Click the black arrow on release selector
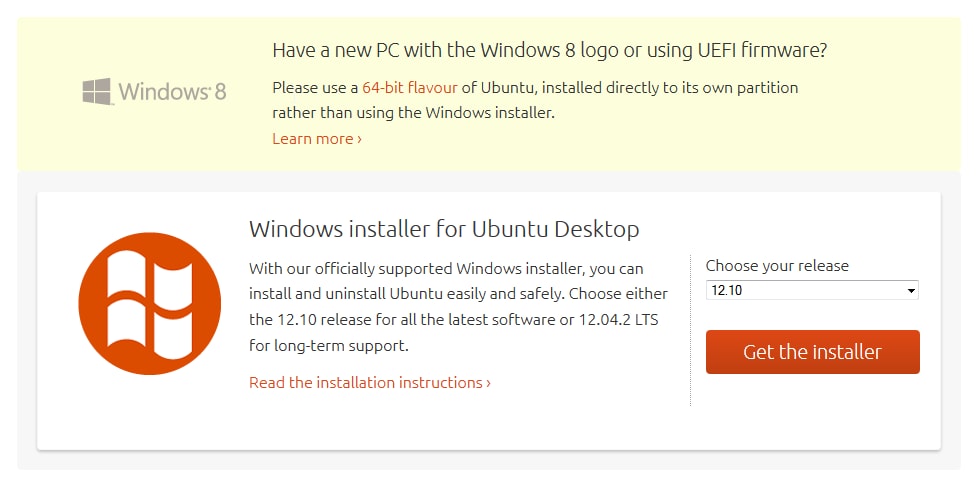Image resolution: width=977 pixels, height=482 pixels. click(911, 291)
